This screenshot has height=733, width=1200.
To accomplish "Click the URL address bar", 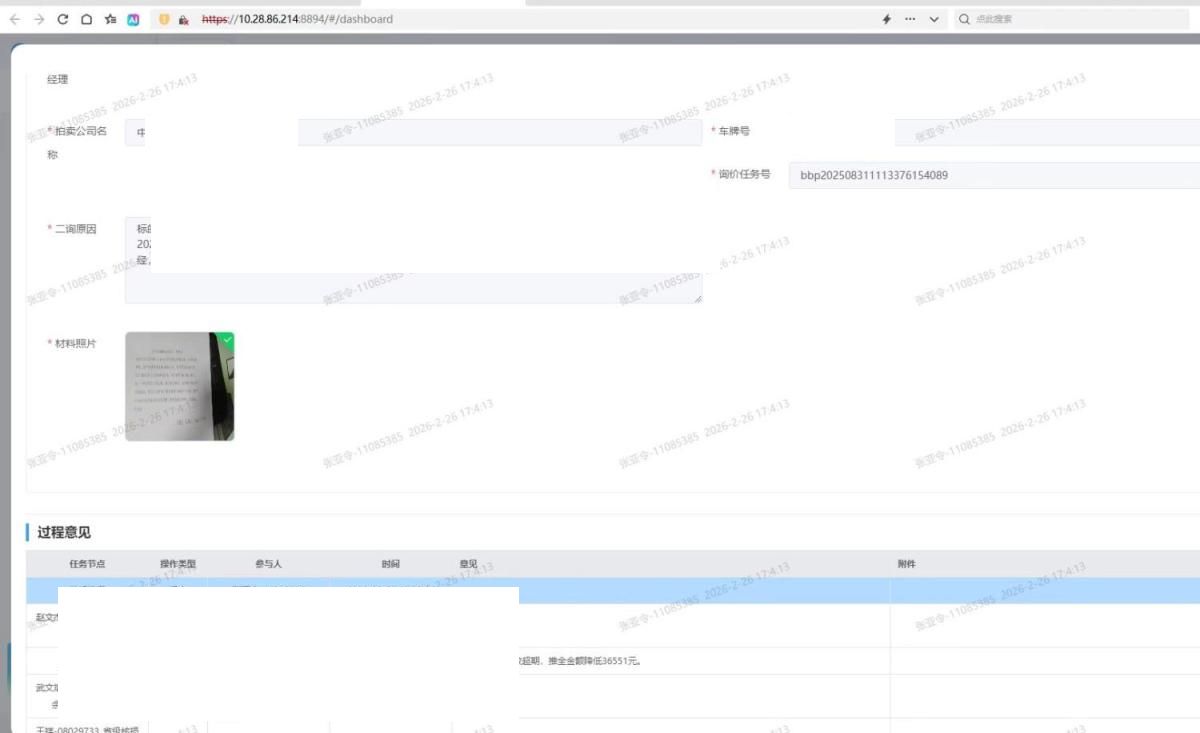I will point(500,19).
